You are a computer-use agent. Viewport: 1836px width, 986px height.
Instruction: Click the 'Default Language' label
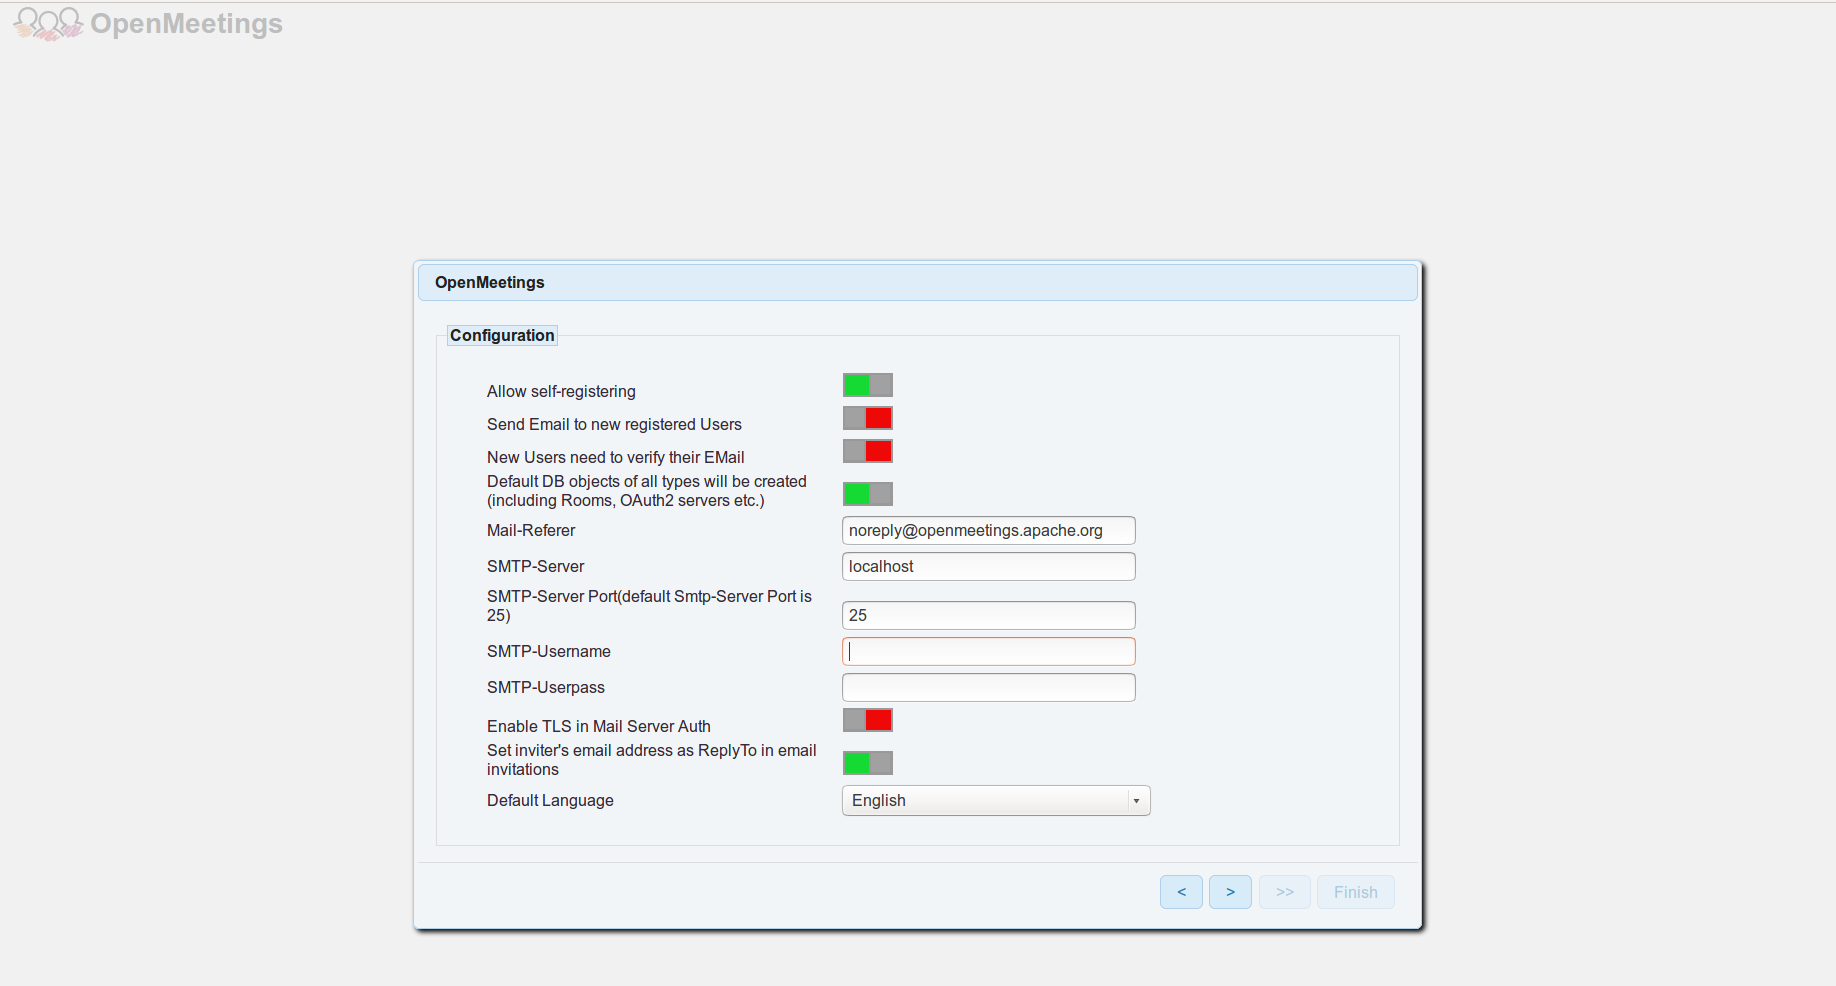point(550,800)
